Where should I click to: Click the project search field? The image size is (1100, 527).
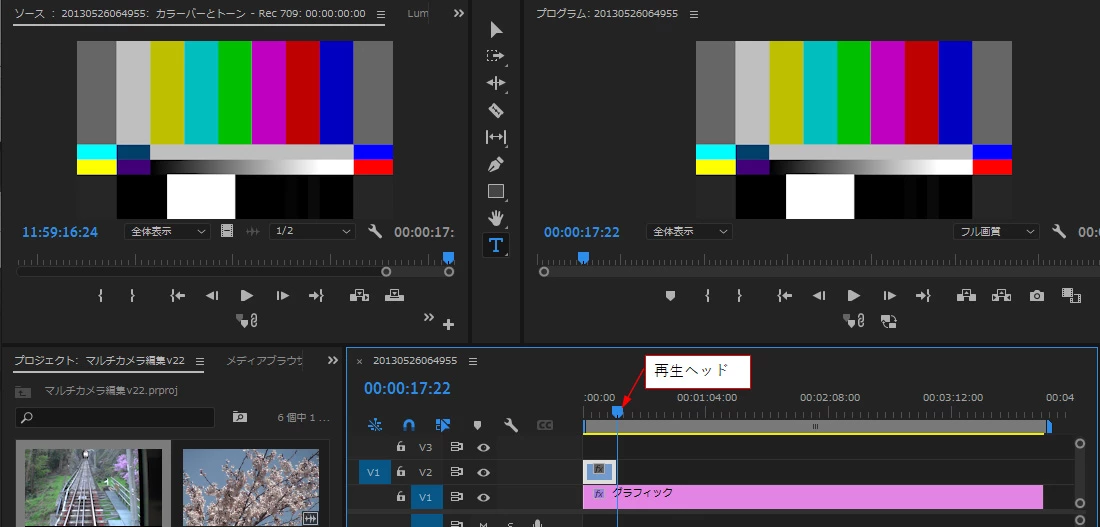click(x=115, y=417)
